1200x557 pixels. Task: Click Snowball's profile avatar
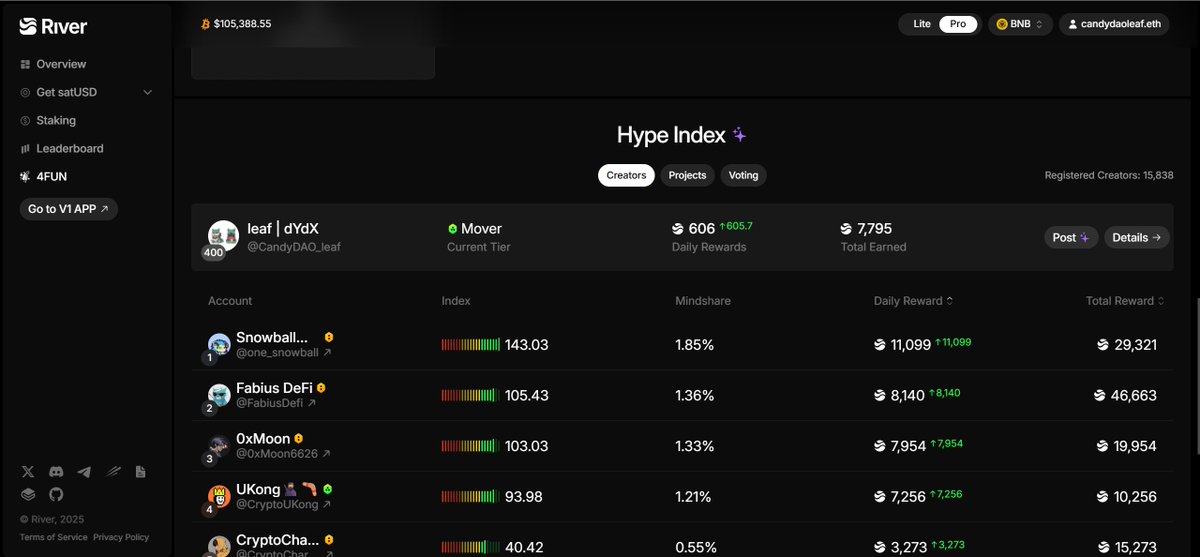tap(219, 345)
